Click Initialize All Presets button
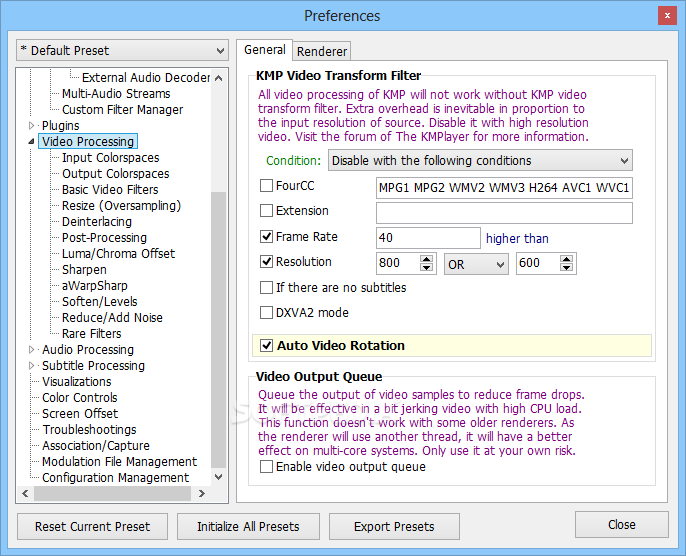686x556 pixels. point(248,527)
